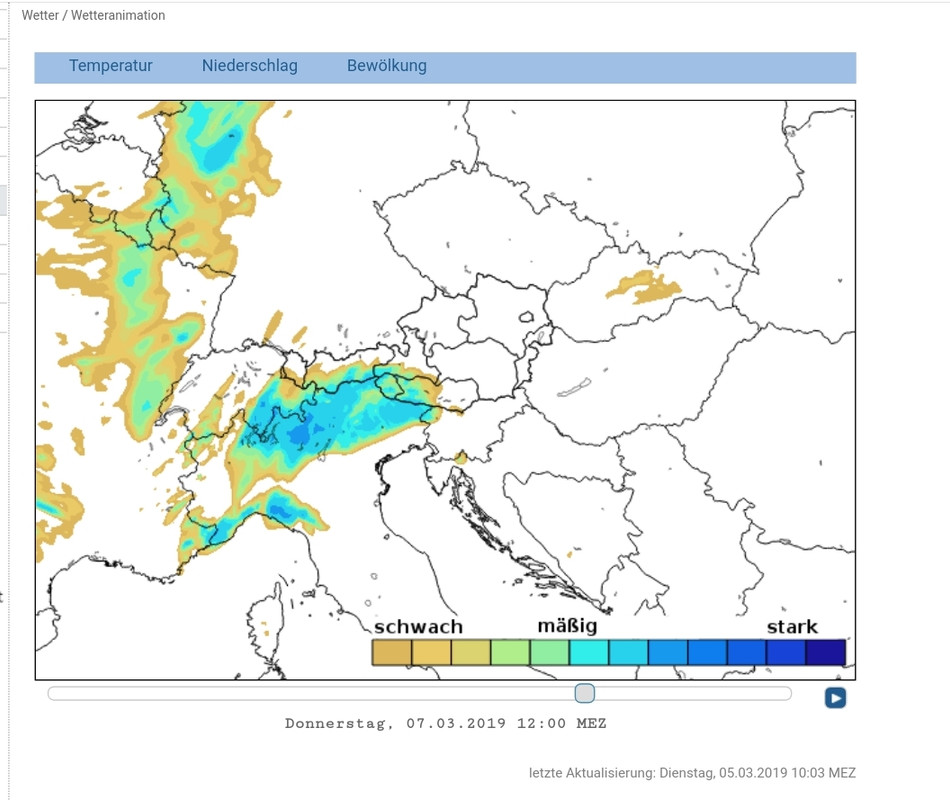Click the Donnerstag 07.03.2019 timestamp
The height and width of the screenshot is (800, 950).
coord(445,723)
